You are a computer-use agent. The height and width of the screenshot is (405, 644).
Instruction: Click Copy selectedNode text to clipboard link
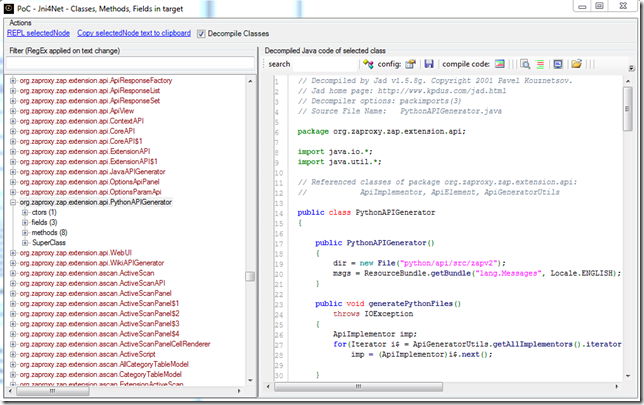coord(134,33)
